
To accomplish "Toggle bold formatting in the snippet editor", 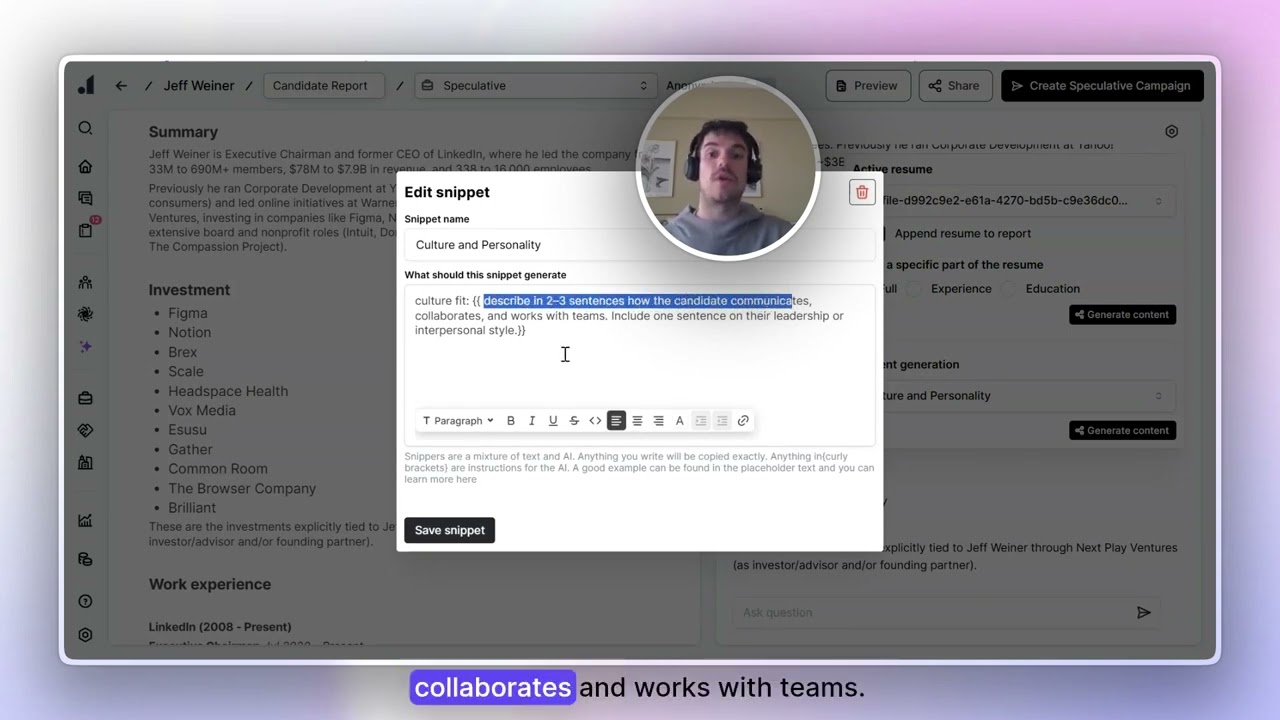I will coord(510,421).
